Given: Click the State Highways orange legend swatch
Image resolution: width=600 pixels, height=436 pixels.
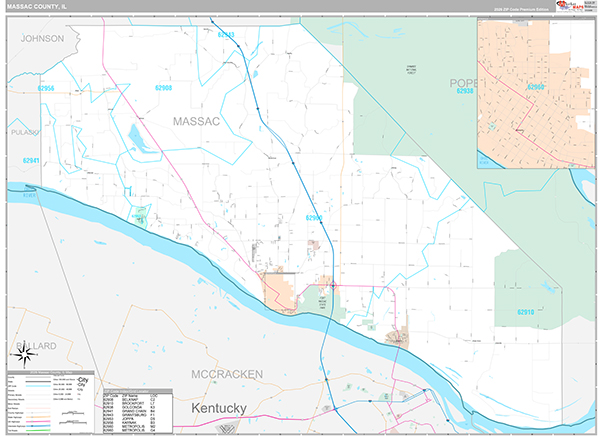Looking at the screenshot, I should [38, 417].
